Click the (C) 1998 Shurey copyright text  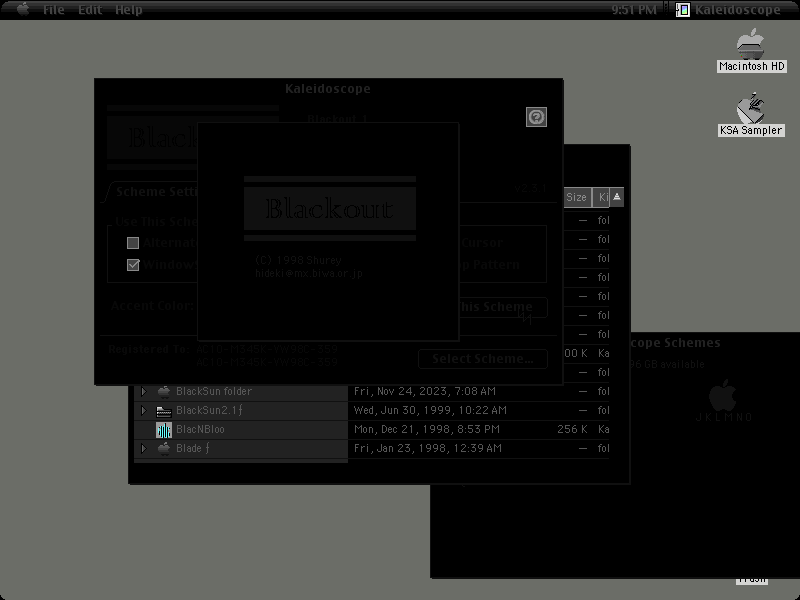298,260
